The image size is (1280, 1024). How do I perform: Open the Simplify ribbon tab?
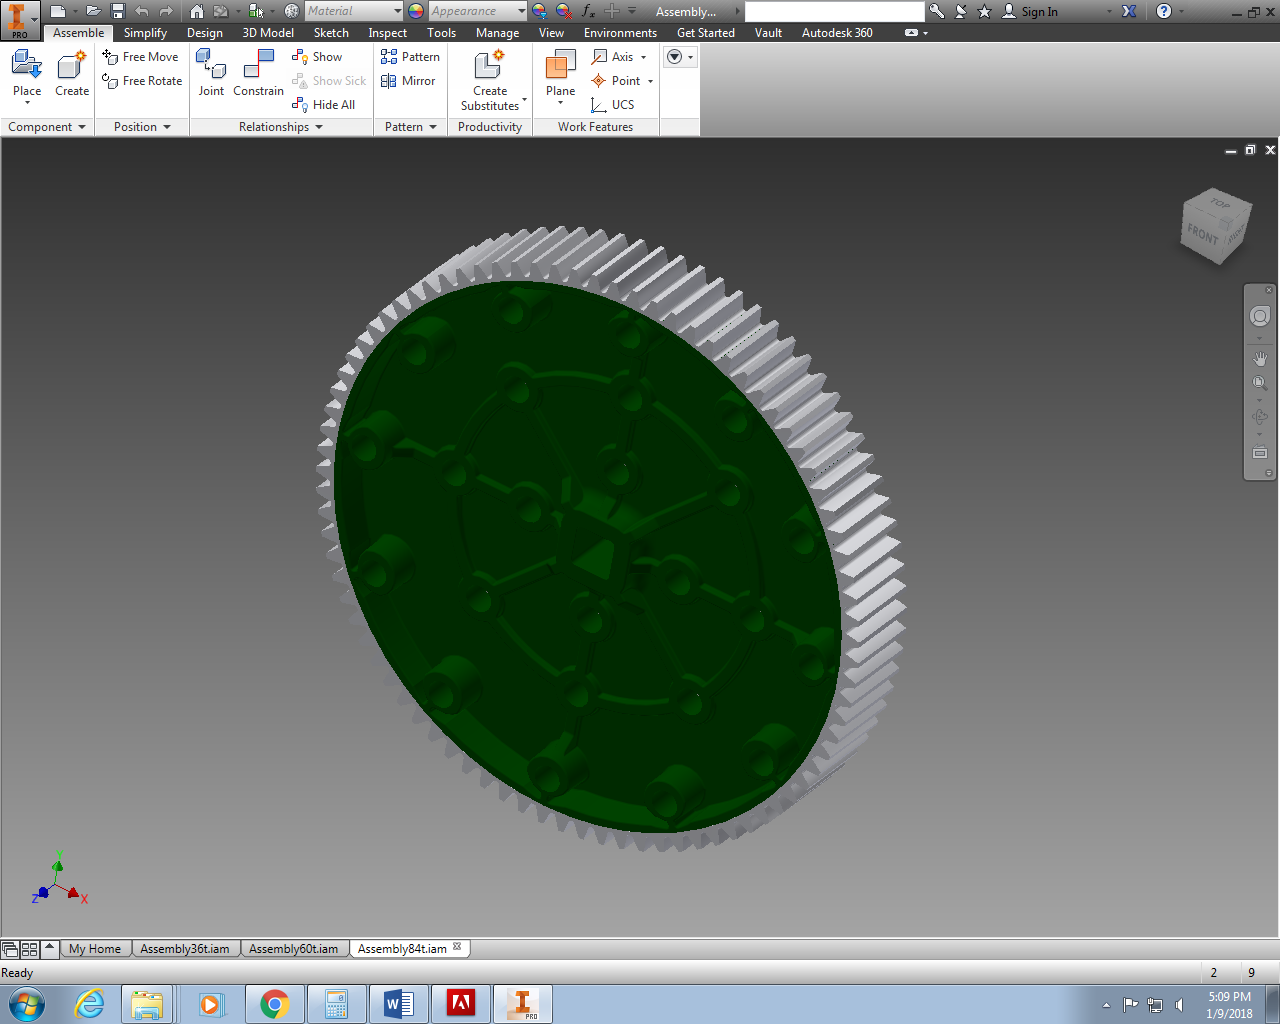click(145, 33)
